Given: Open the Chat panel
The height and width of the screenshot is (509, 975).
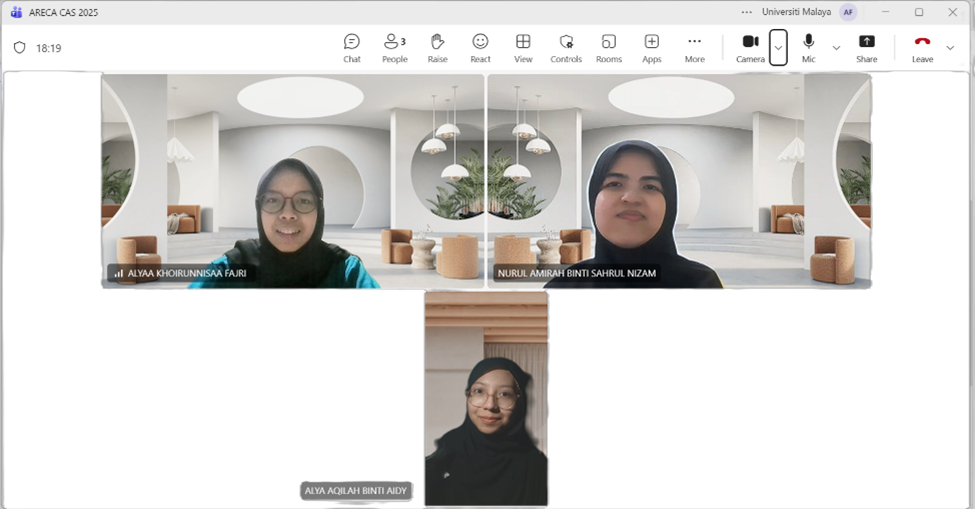Looking at the screenshot, I should coord(352,48).
